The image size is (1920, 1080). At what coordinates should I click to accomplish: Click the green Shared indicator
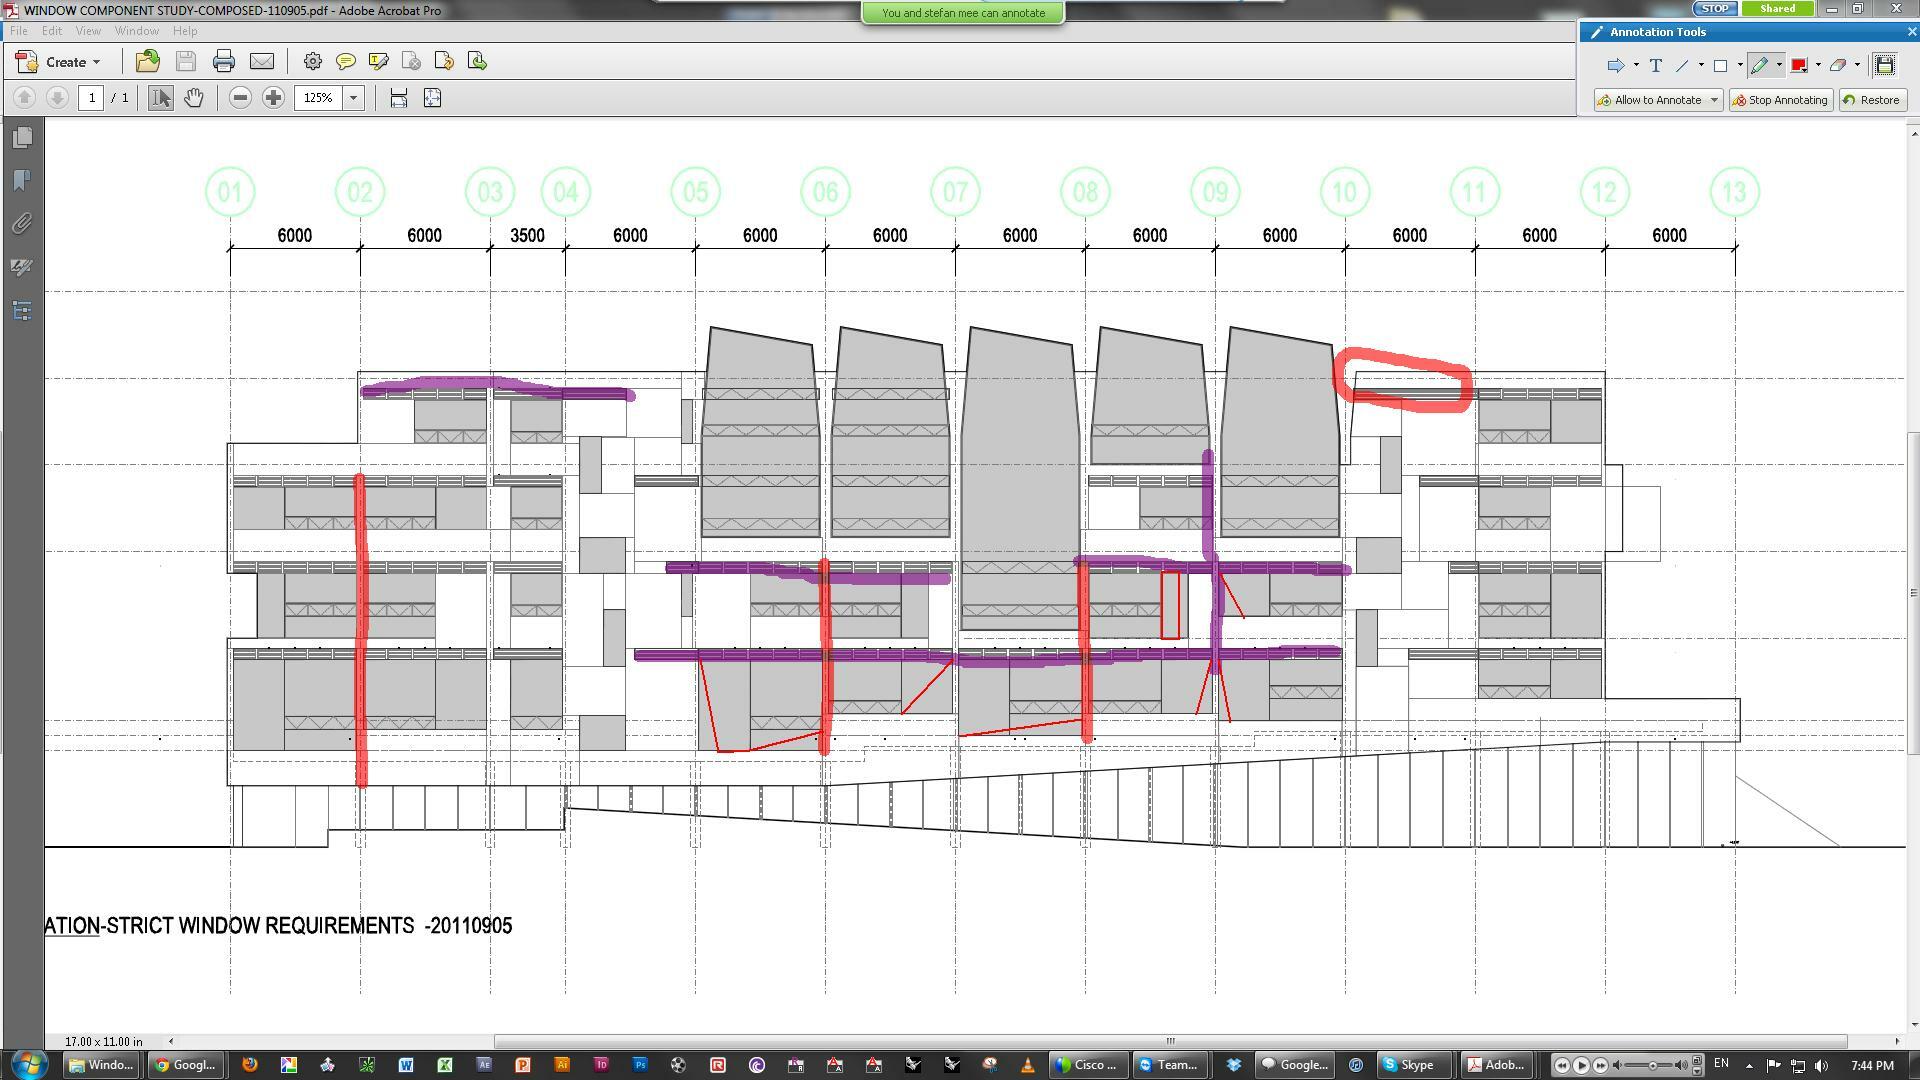pos(1777,8)
